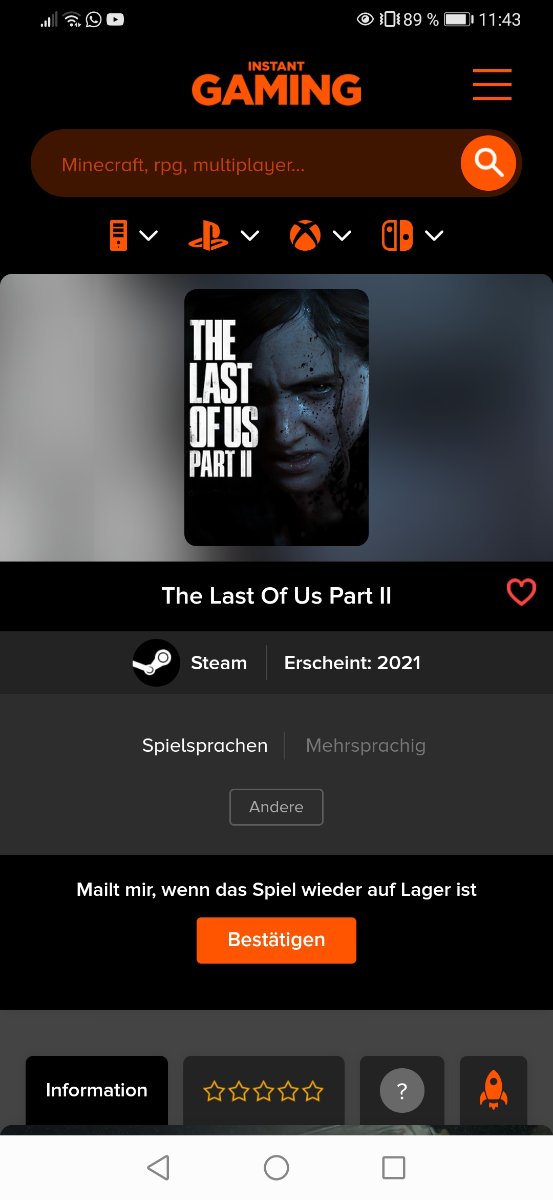Open the rocket icon tab

(493, 1090)
